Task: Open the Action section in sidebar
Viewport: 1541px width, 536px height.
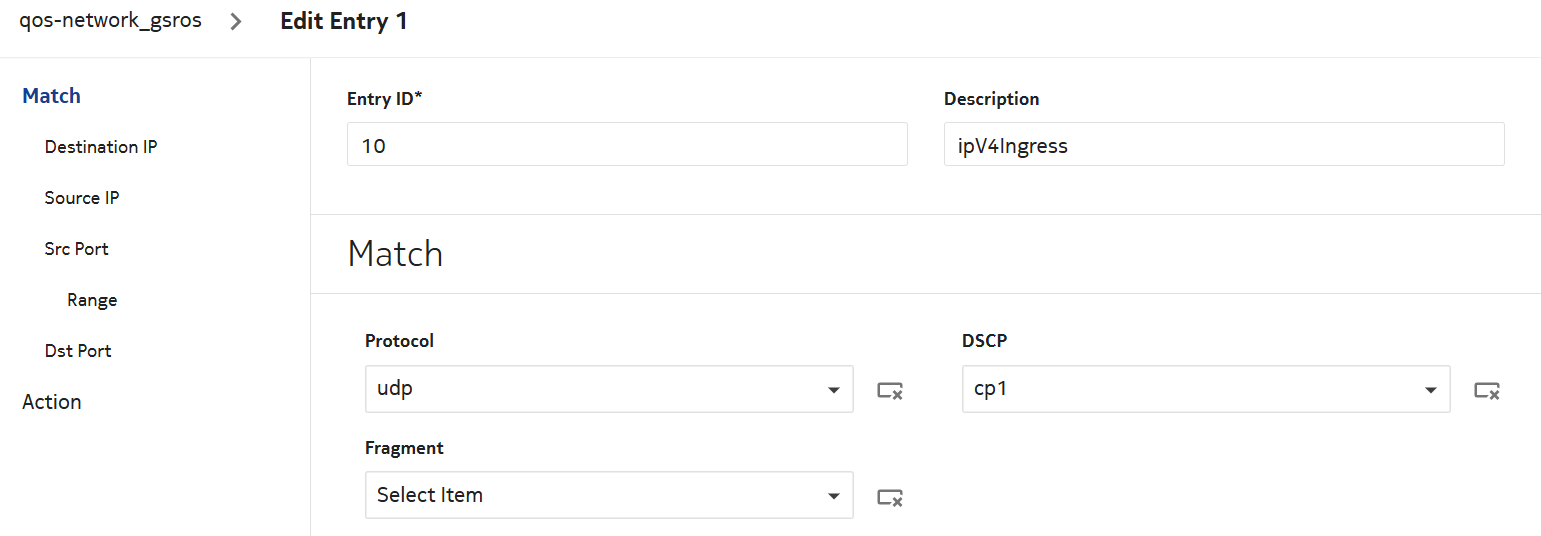Action: pos(52,402)
